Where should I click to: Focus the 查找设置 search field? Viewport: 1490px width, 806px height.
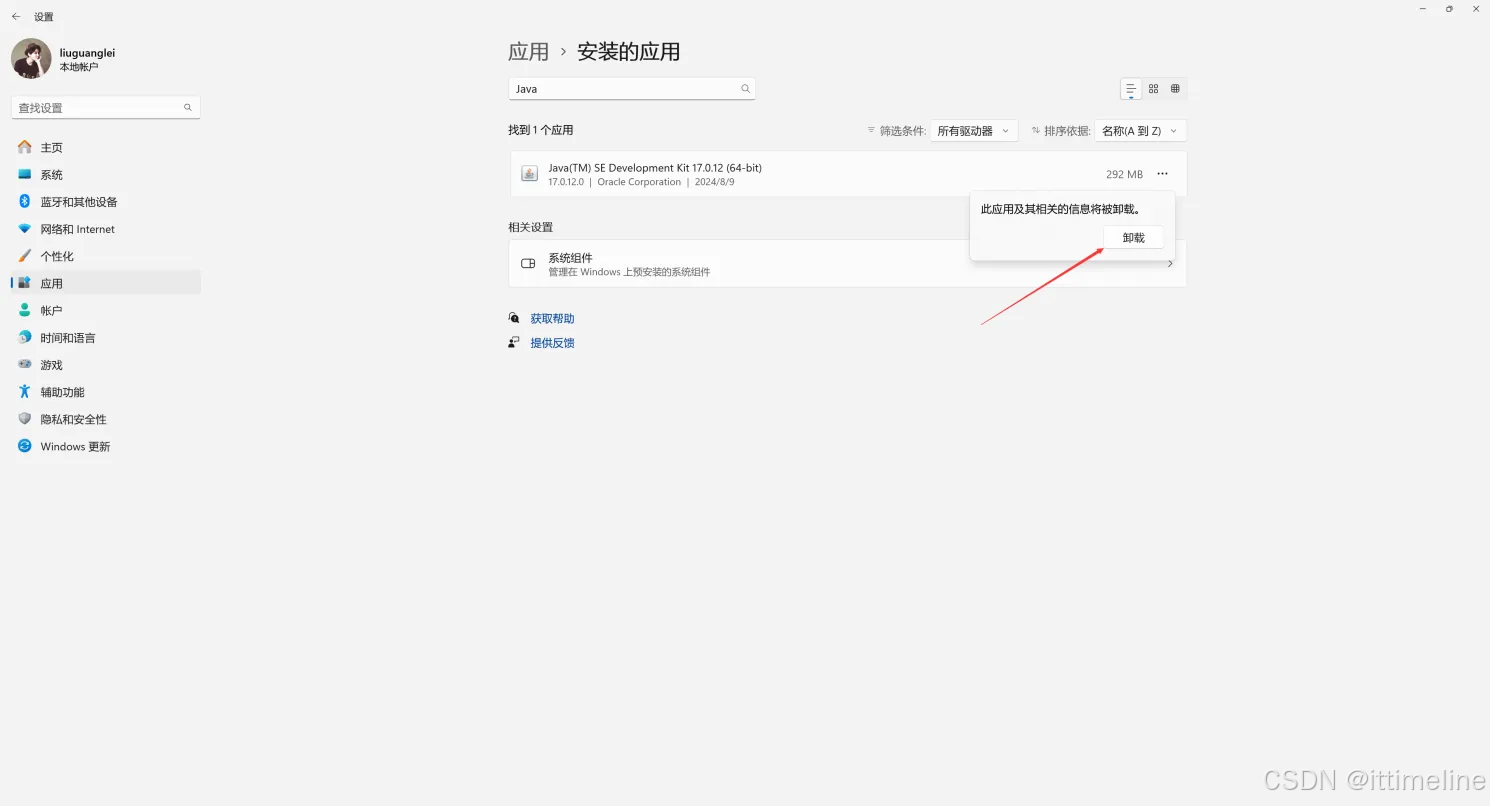coord(106,107)
